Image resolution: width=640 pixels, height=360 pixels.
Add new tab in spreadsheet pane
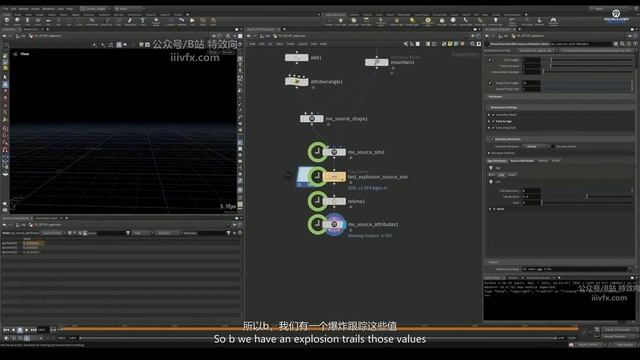(67, 218)
